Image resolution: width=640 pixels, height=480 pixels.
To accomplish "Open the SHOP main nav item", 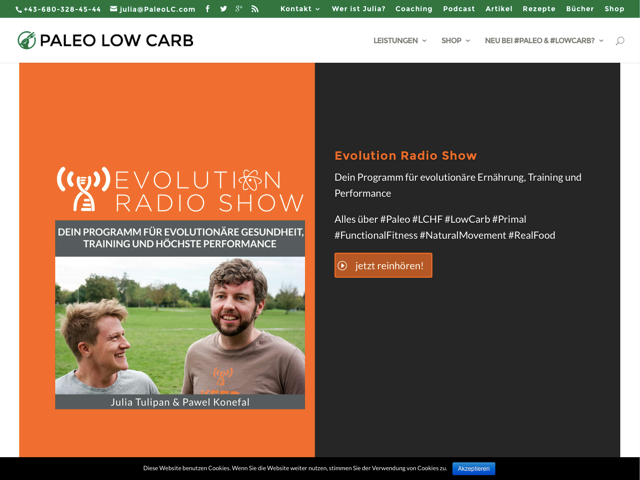I will point(451,40).
